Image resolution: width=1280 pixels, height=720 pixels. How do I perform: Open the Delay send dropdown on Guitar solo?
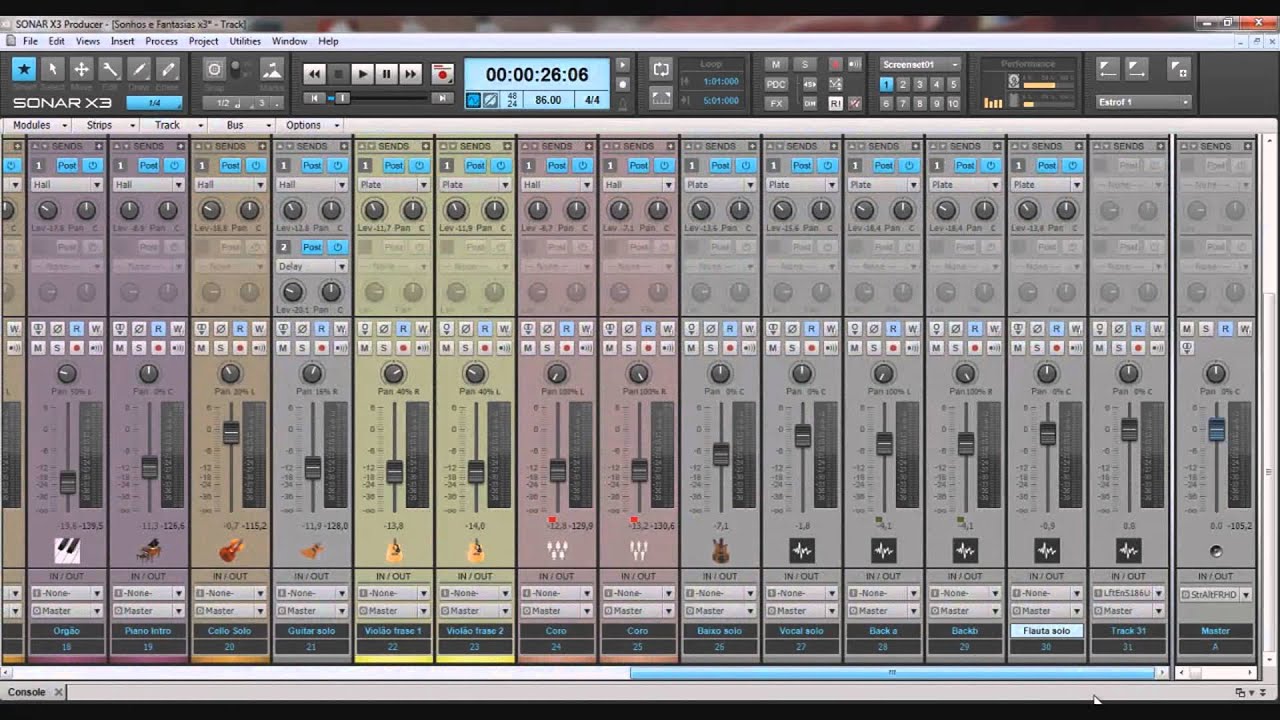(x=311, y=266)
